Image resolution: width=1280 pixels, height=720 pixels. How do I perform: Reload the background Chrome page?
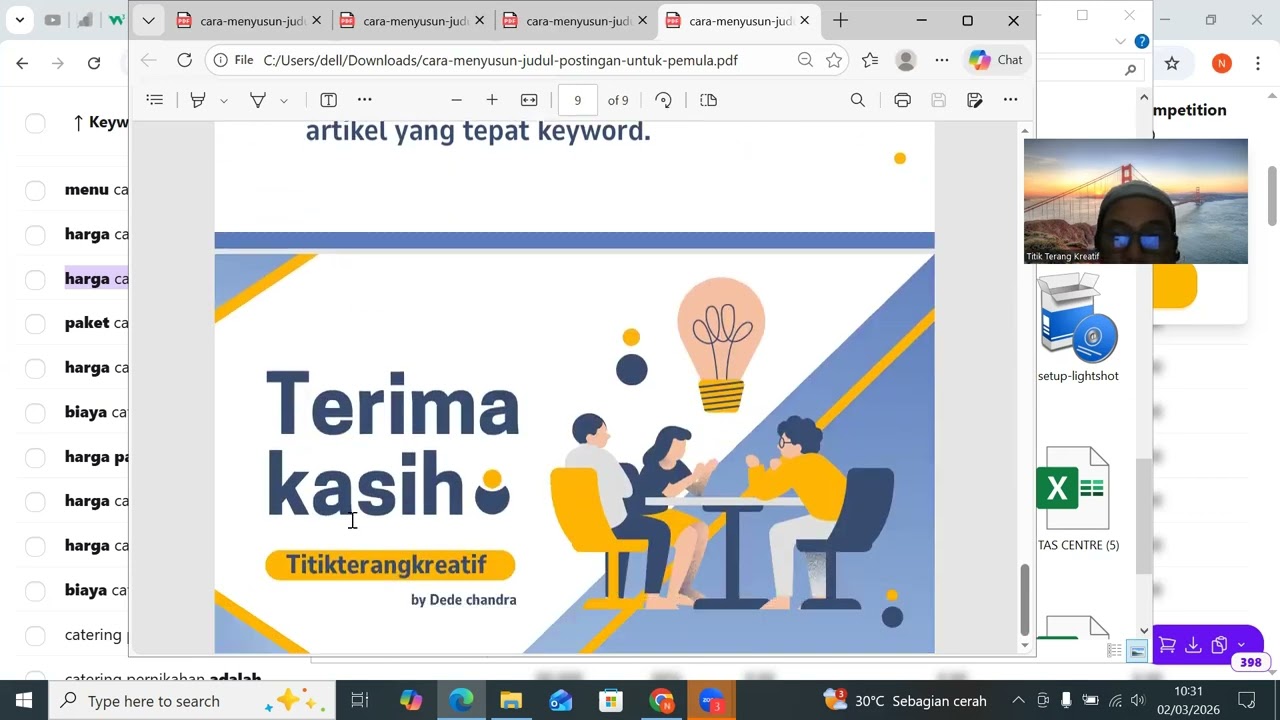point(94,63)
